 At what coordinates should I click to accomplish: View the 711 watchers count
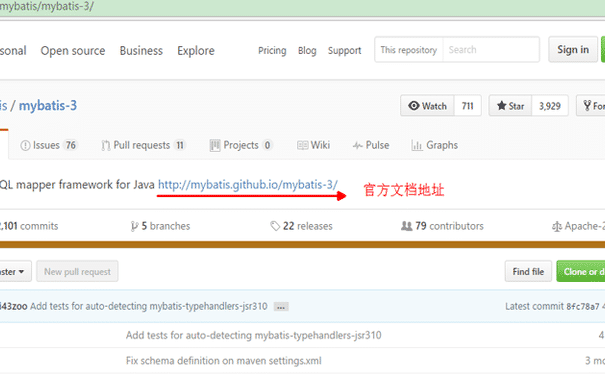pos(468,106)
